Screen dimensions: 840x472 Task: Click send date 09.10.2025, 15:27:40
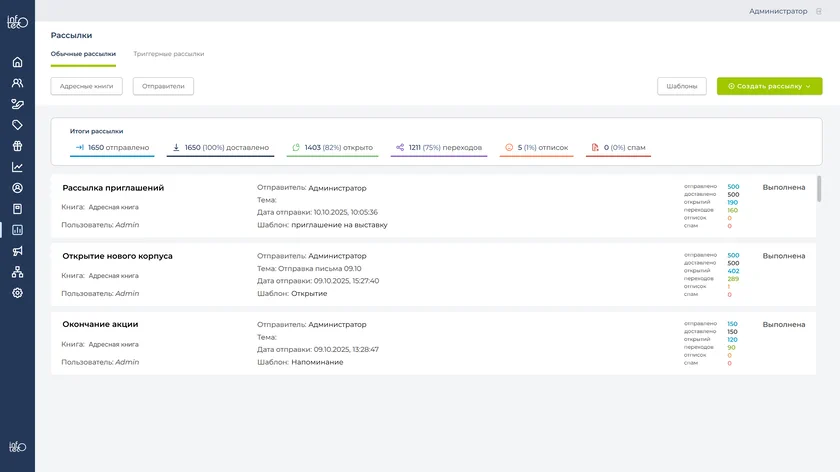pos(346,281)
